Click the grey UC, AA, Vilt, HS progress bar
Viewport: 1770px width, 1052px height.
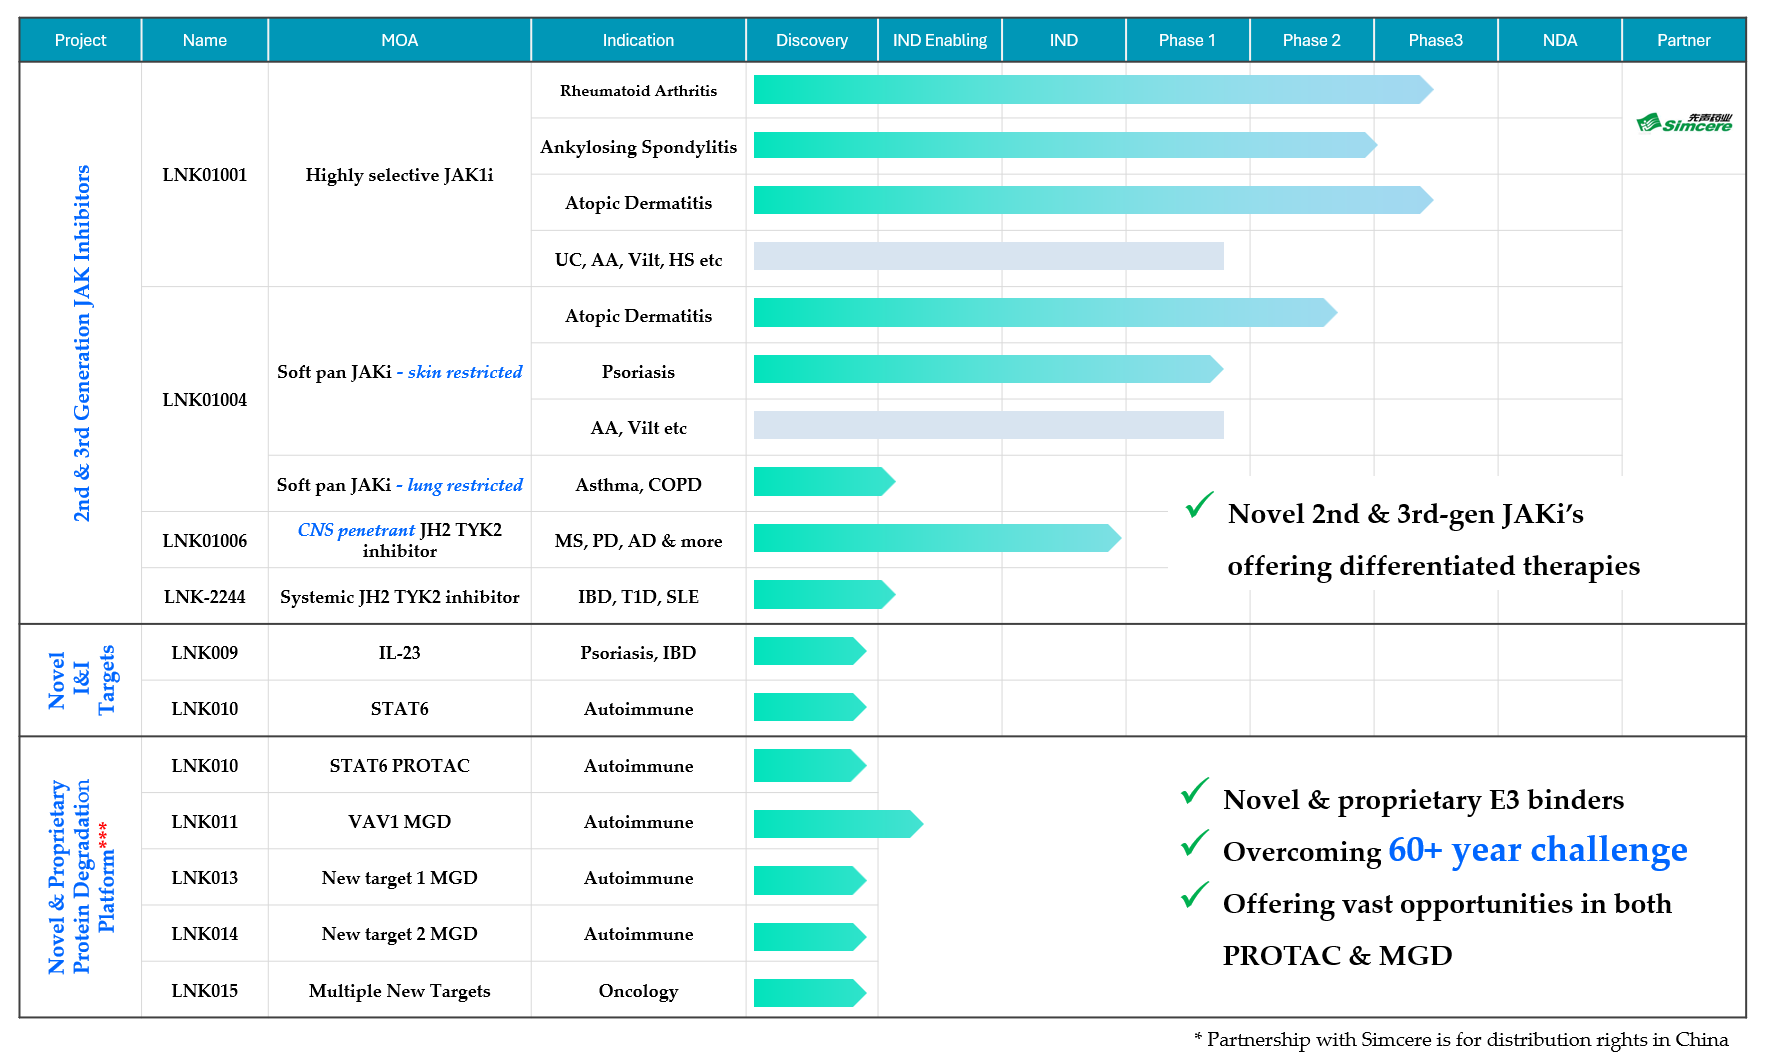coord(988,256)
